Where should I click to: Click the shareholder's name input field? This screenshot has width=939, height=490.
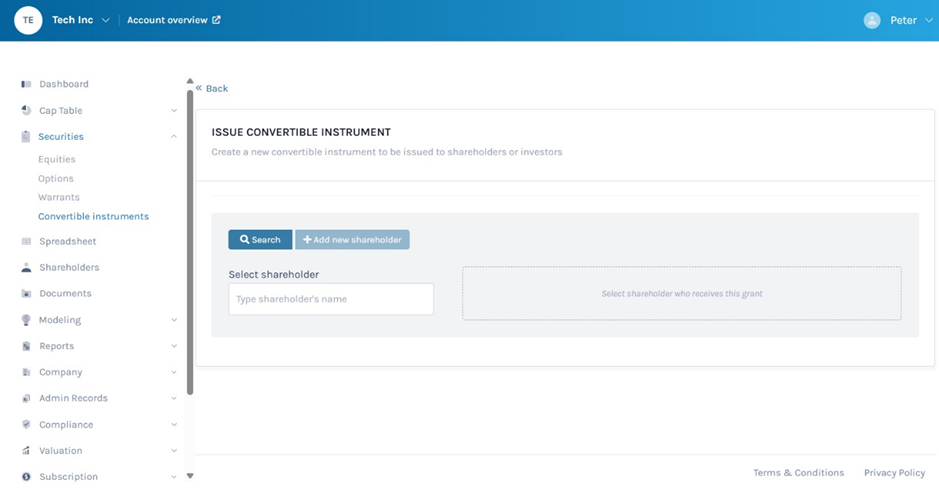point(331,299)
